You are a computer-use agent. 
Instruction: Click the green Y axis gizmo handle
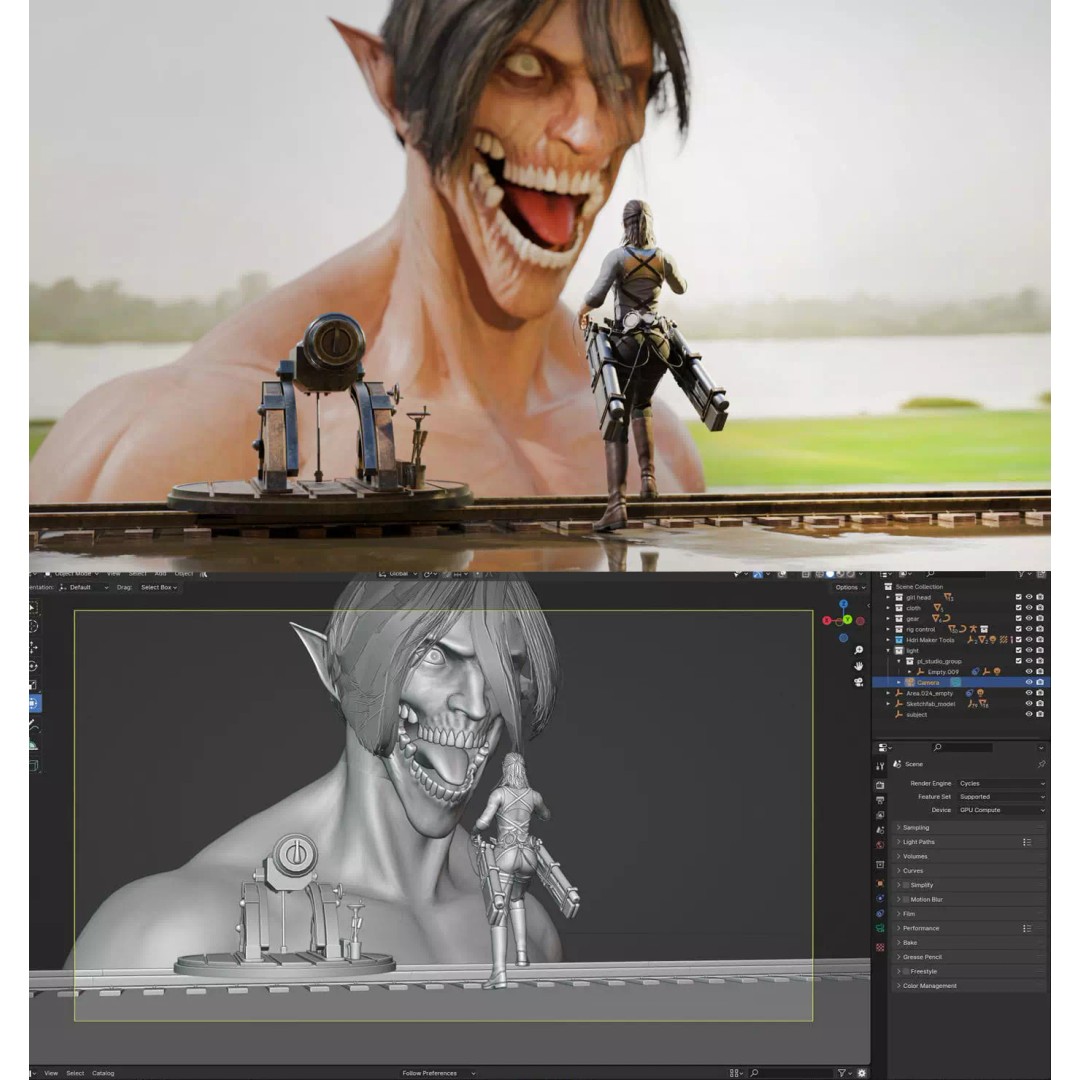point(847,619)
